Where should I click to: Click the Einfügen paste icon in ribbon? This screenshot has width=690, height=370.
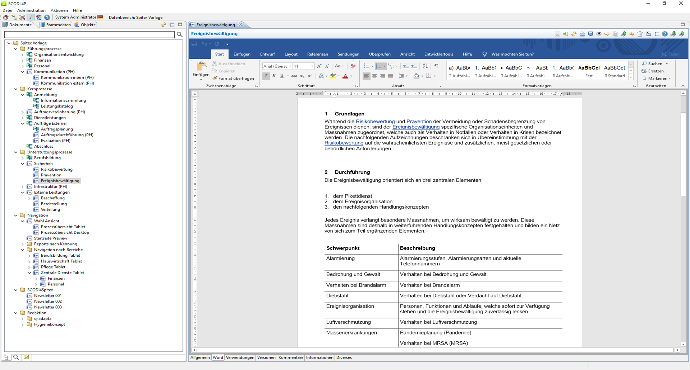point(201,67)
